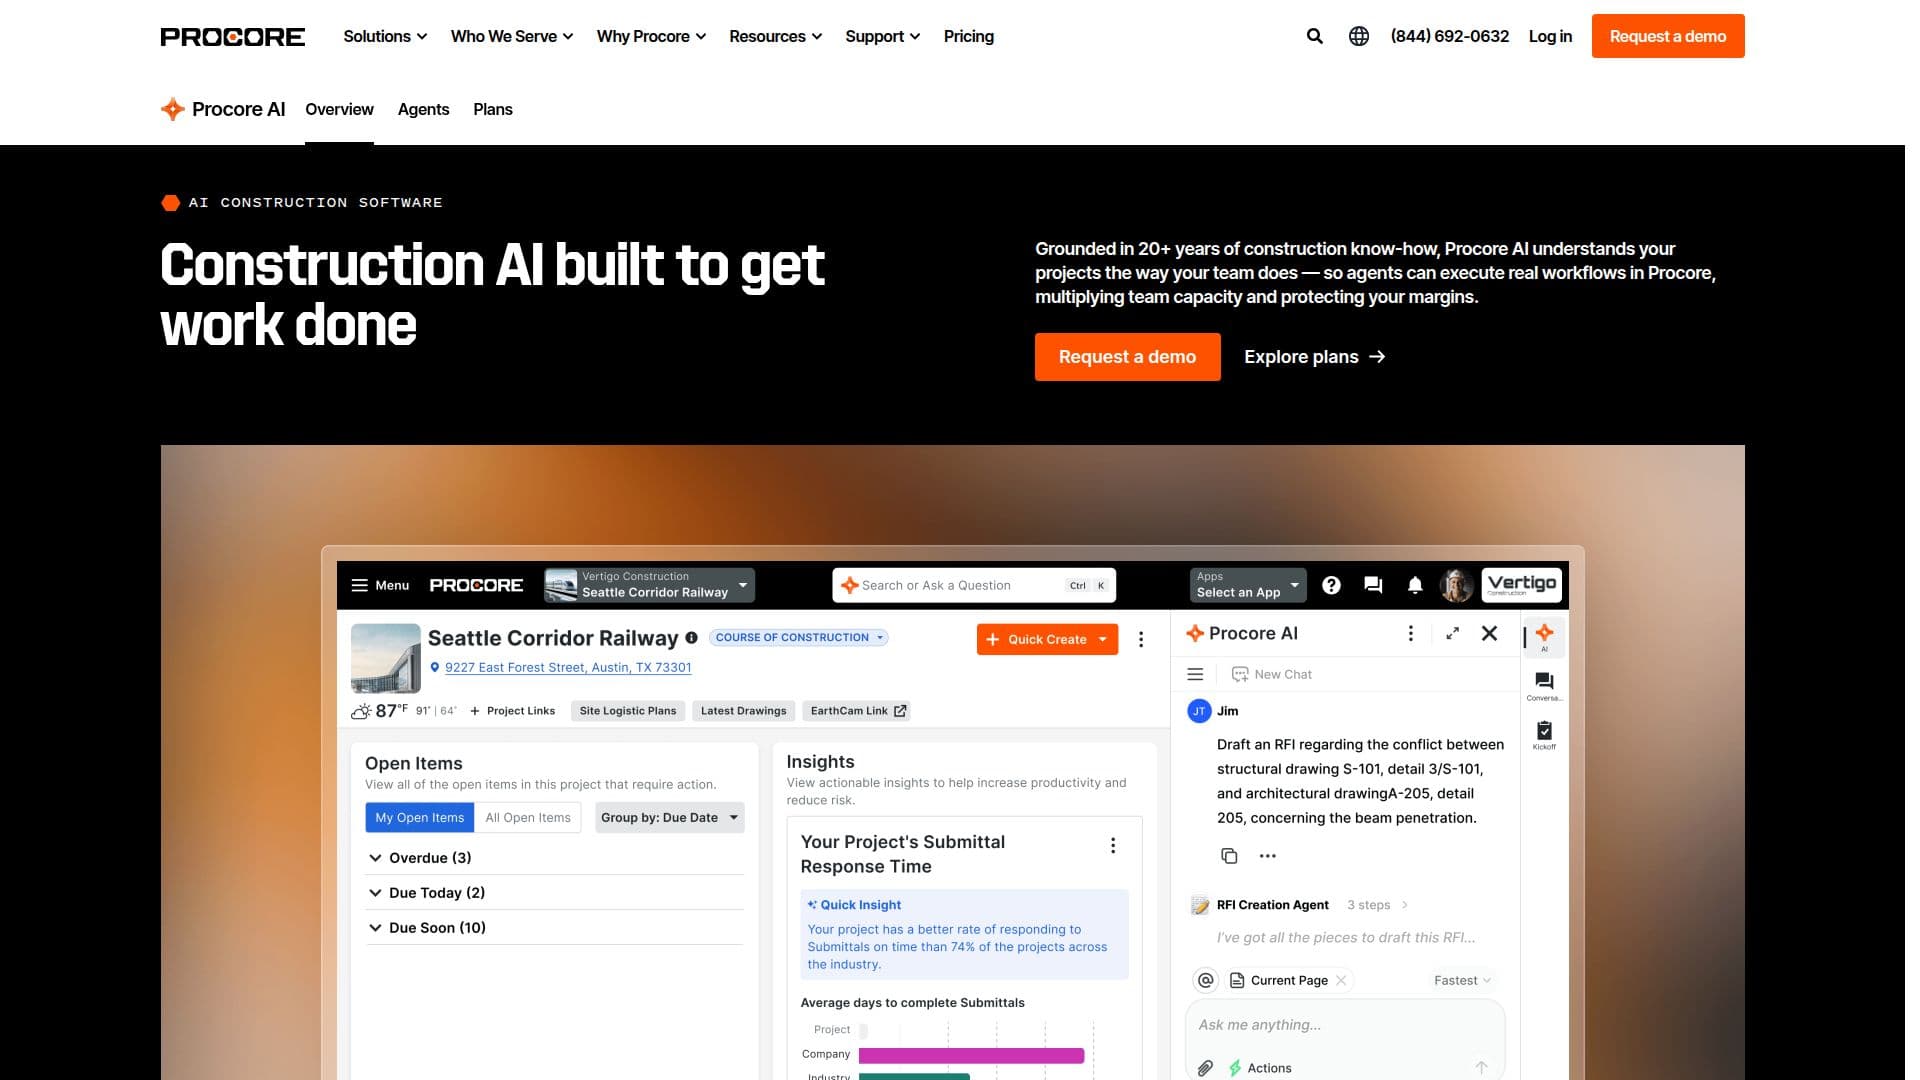The width and height of the screenshot is (1920, 1080).
Task: Open the Latest Drawings link
Action: pyautogui.click(x=743, y=711)
